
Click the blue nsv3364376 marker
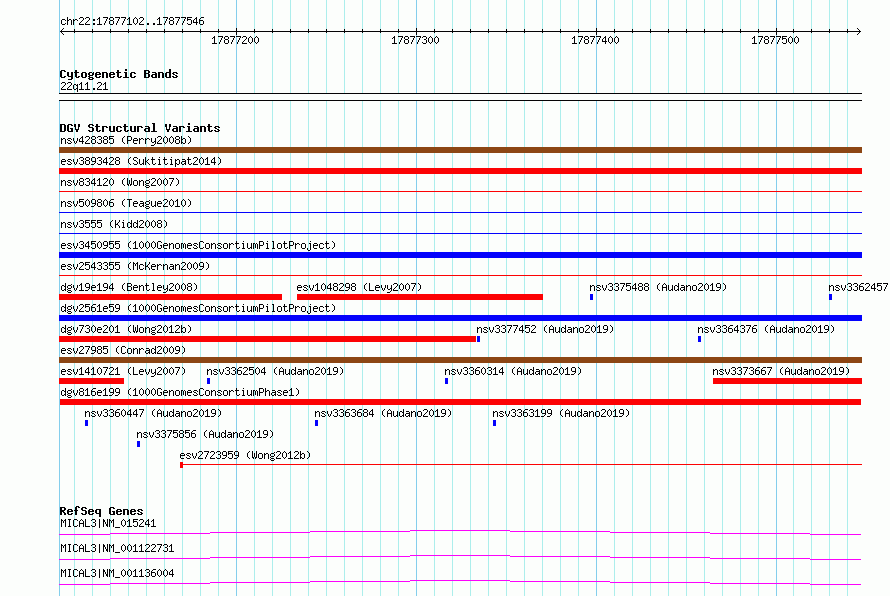pos(699,339)
